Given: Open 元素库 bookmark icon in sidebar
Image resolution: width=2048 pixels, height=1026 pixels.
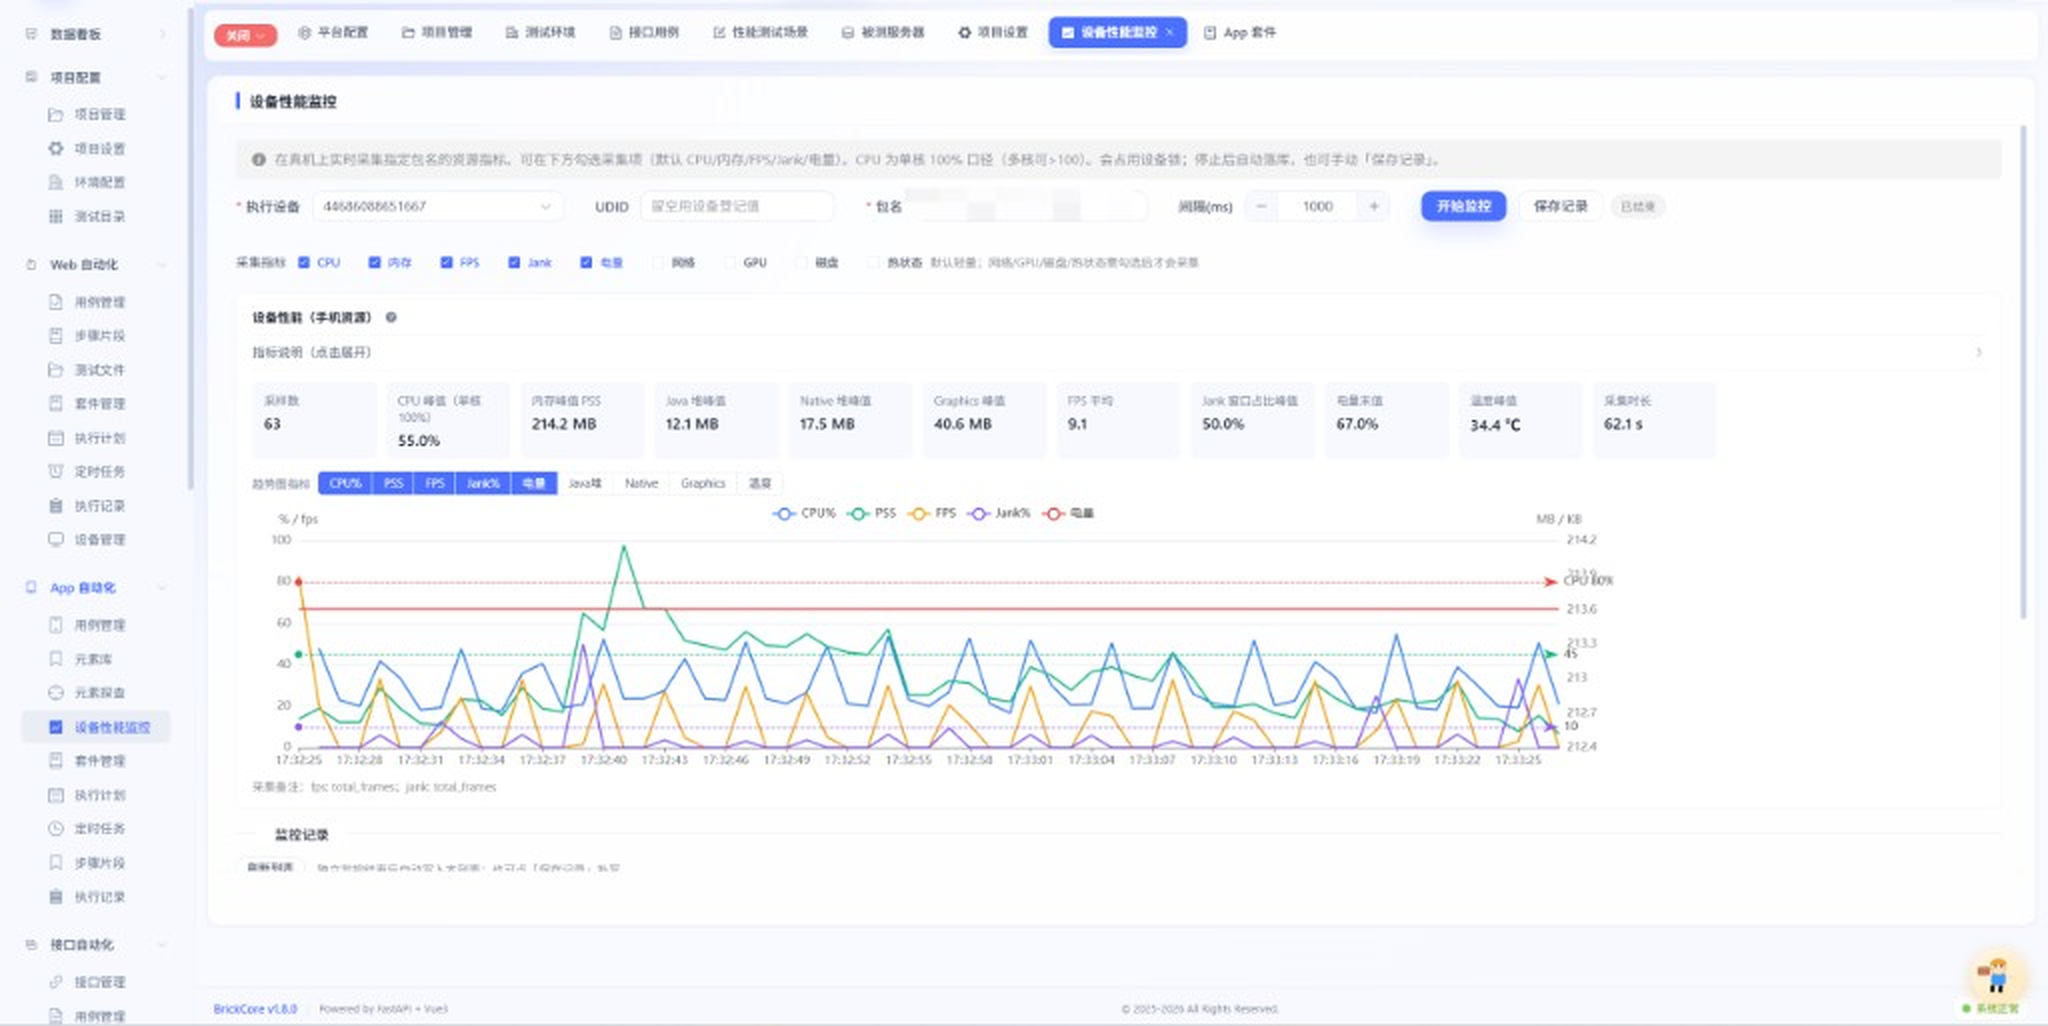Looking at the screenshot, I should tap(56, 659).
